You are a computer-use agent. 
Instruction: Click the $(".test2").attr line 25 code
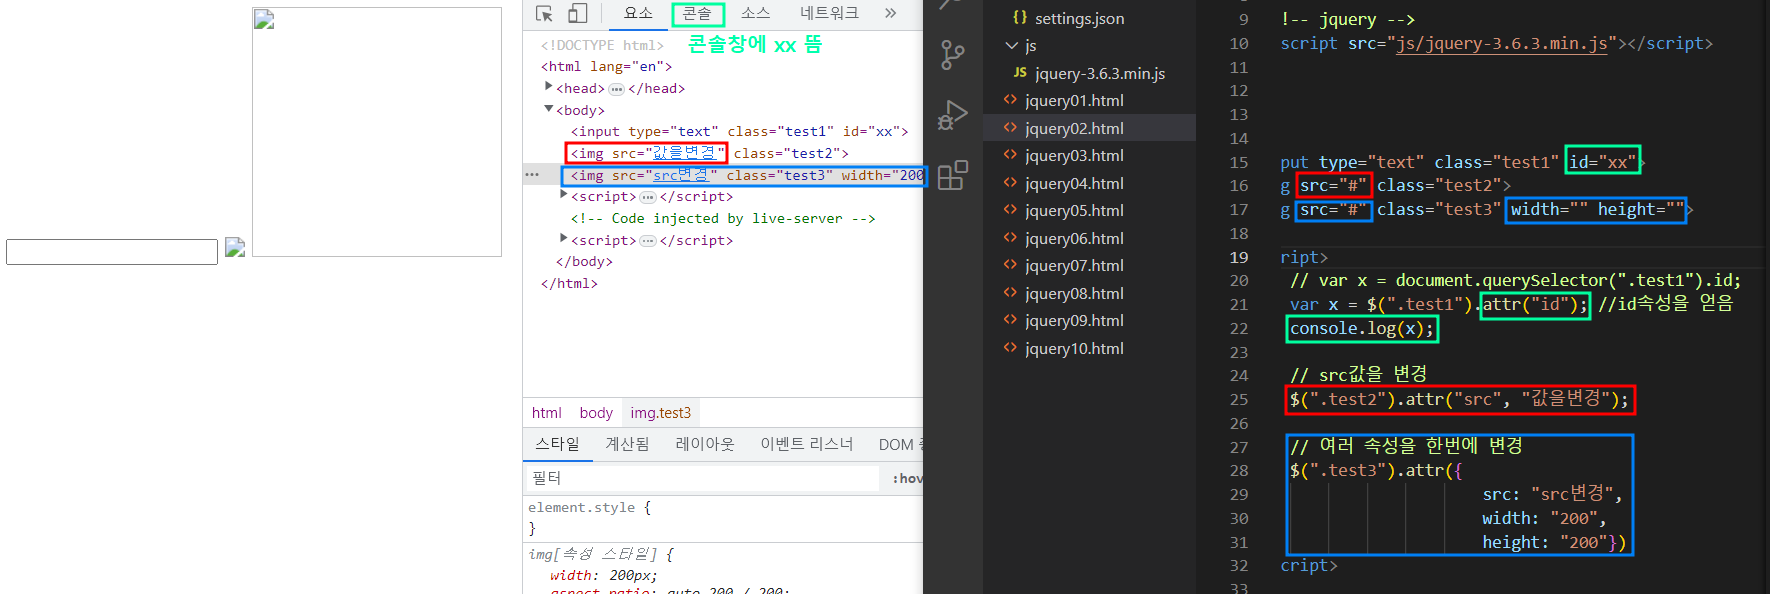[1459, 399]
